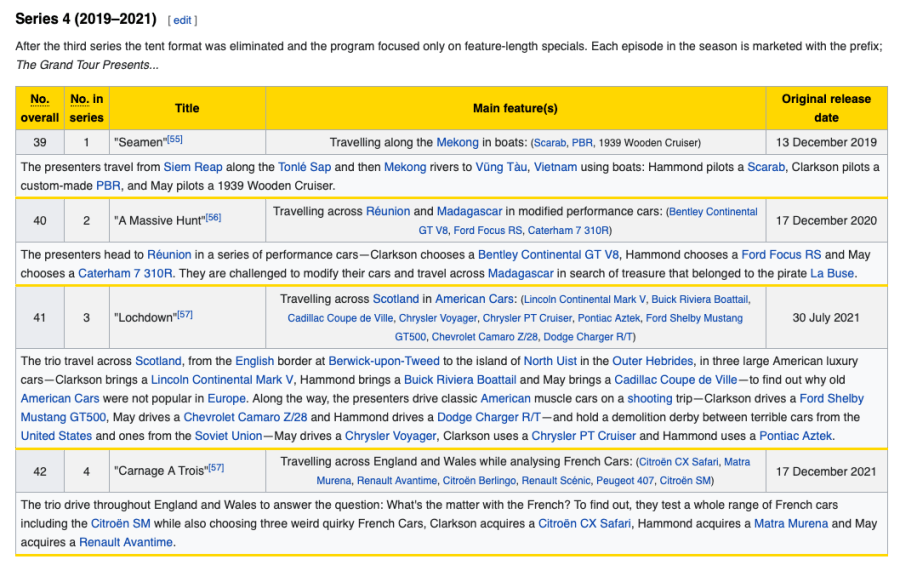Viewport: 900px width, 565px height.
Task: Open Renault Avantime link in feature cell
Action: click(397, 481)
